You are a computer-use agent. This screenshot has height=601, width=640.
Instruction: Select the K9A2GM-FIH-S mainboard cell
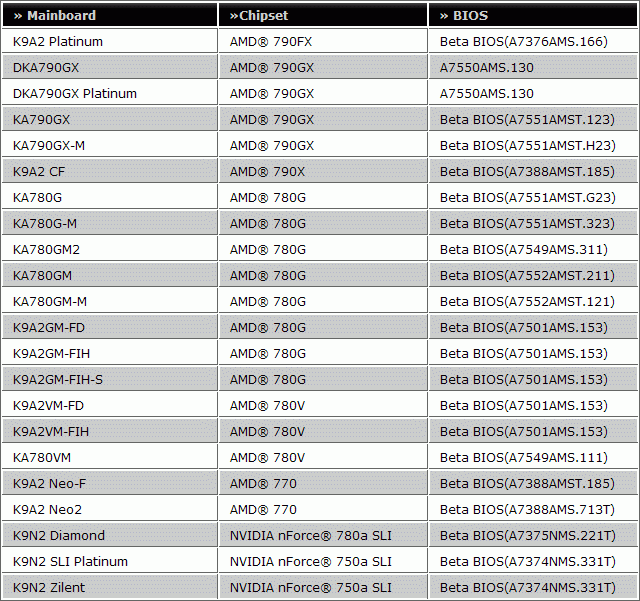[x=58, y=380]
